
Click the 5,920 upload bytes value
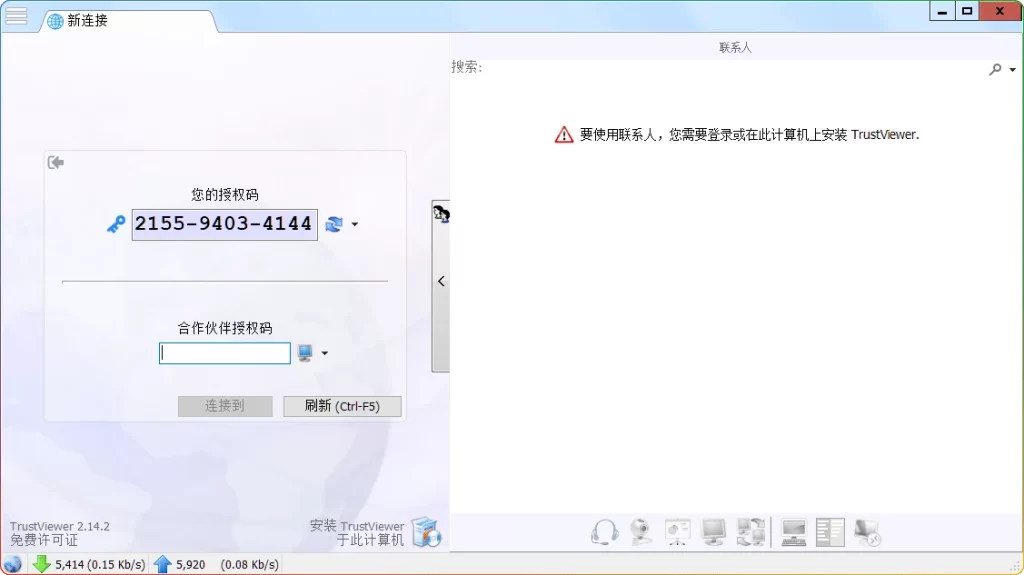point(191,565)
